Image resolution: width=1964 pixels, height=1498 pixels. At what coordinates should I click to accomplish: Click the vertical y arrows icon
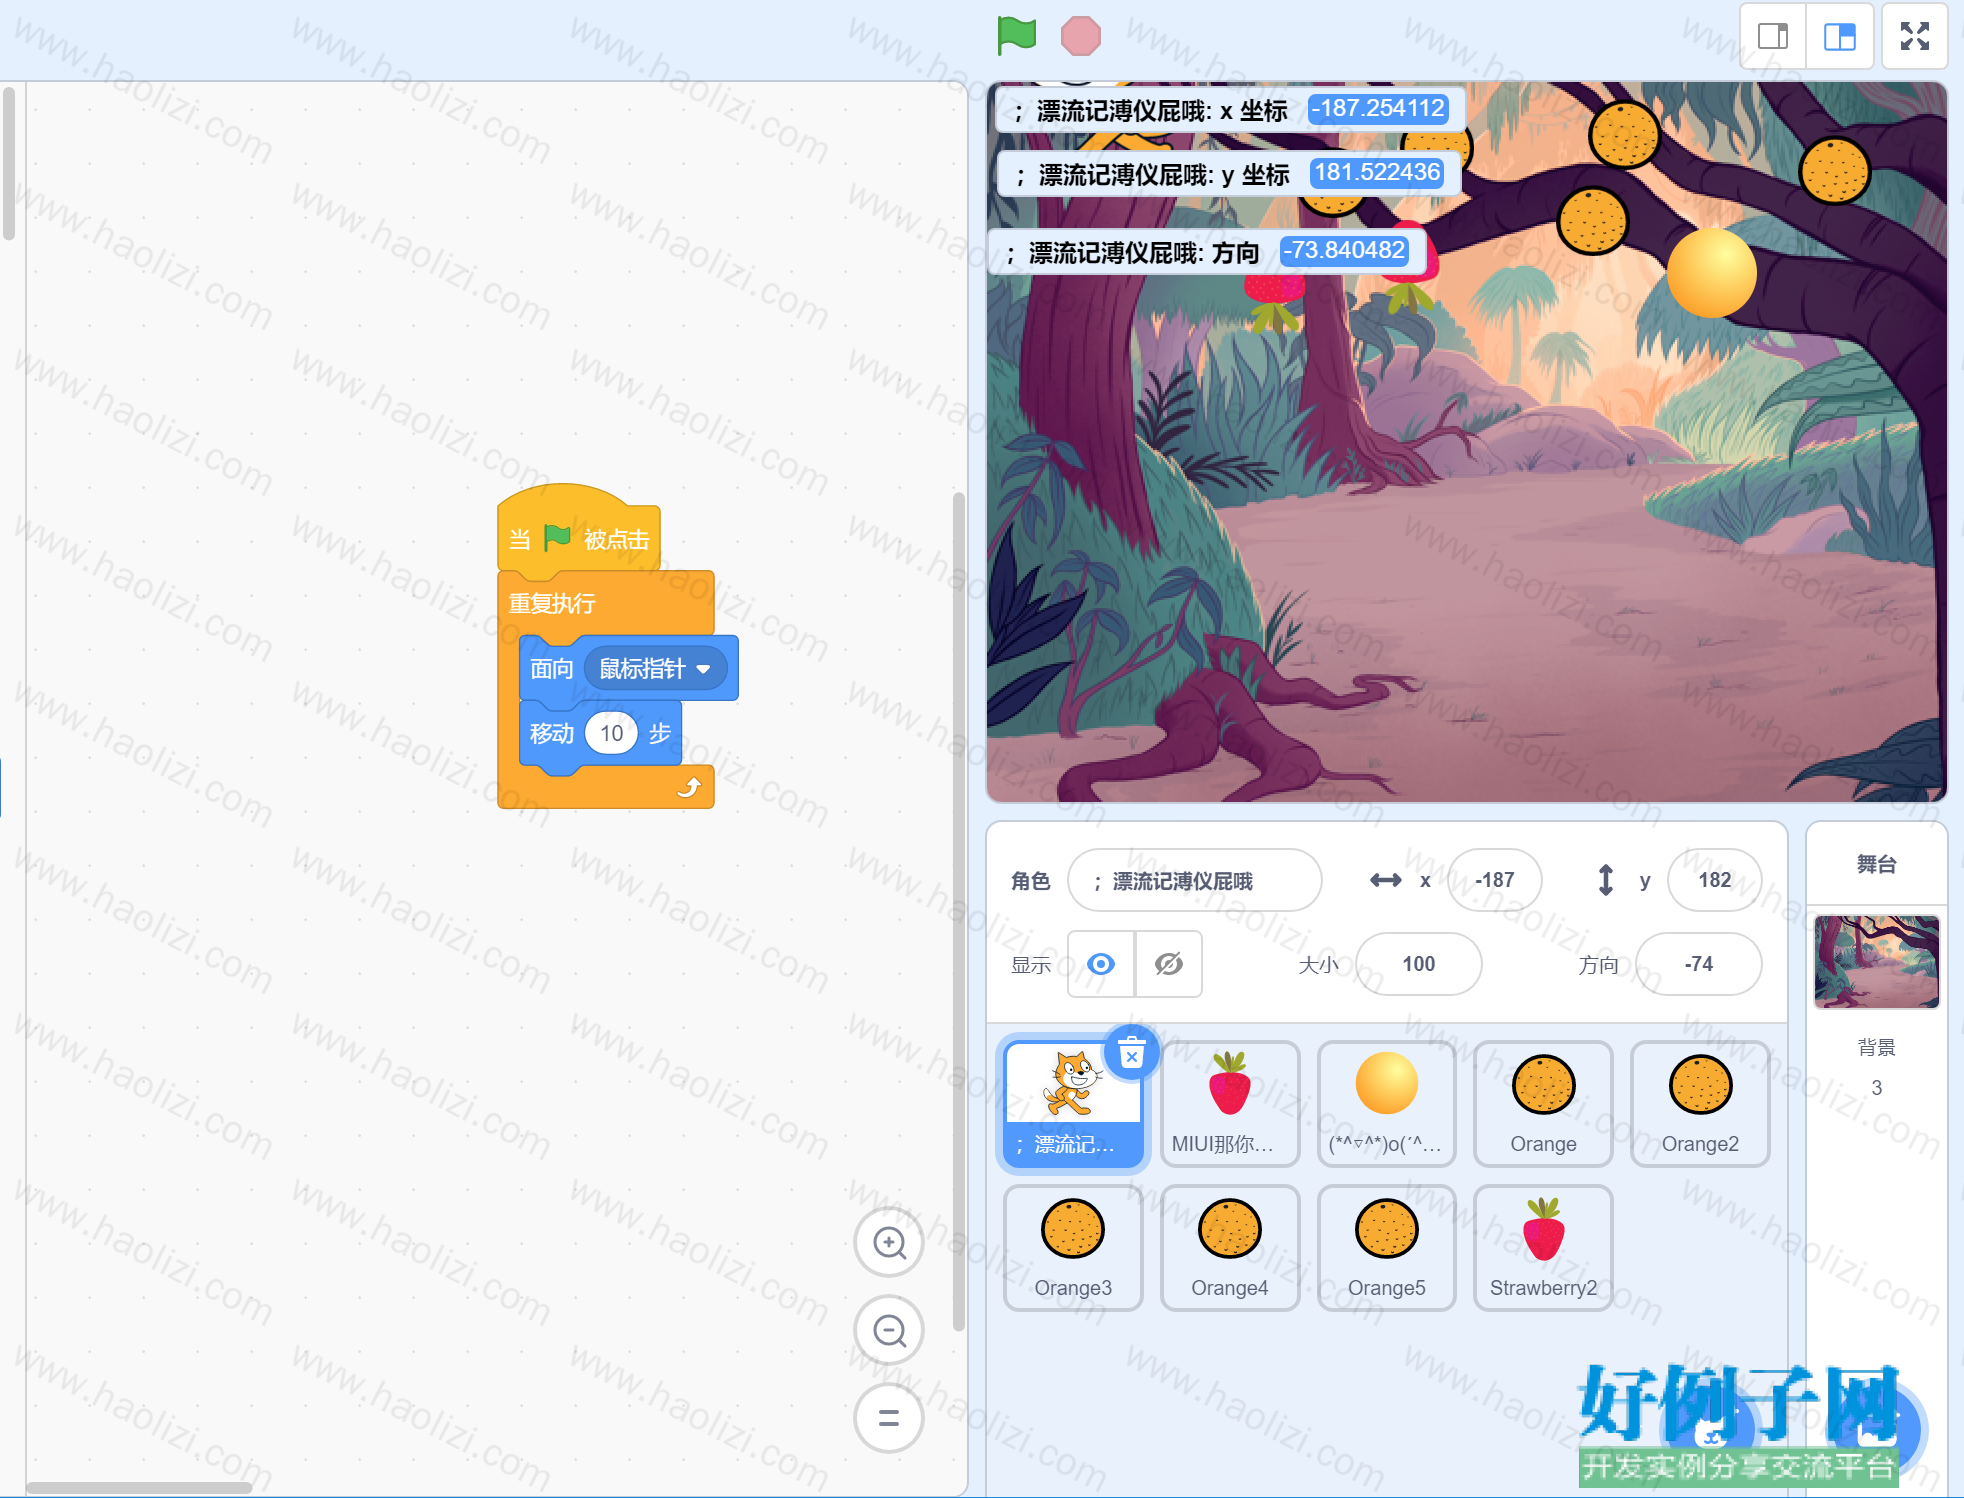[1605, 880]
